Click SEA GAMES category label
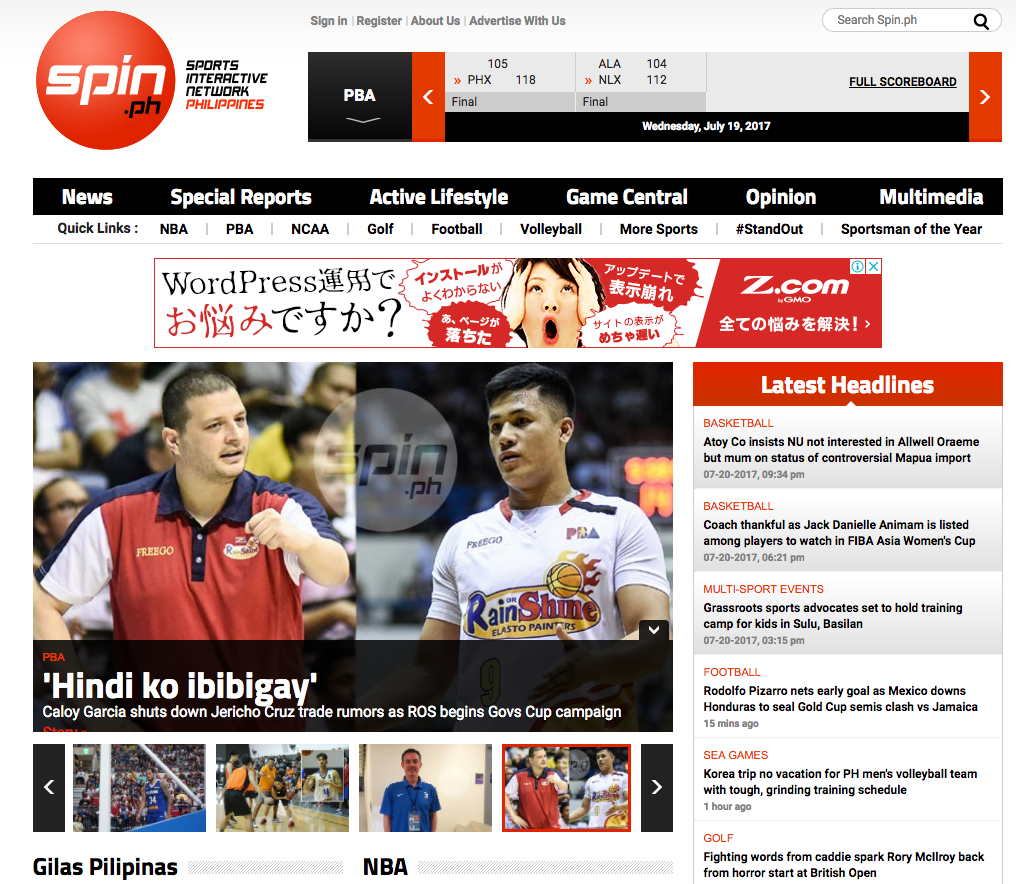 pyautogui.click(x=735, y=755)
